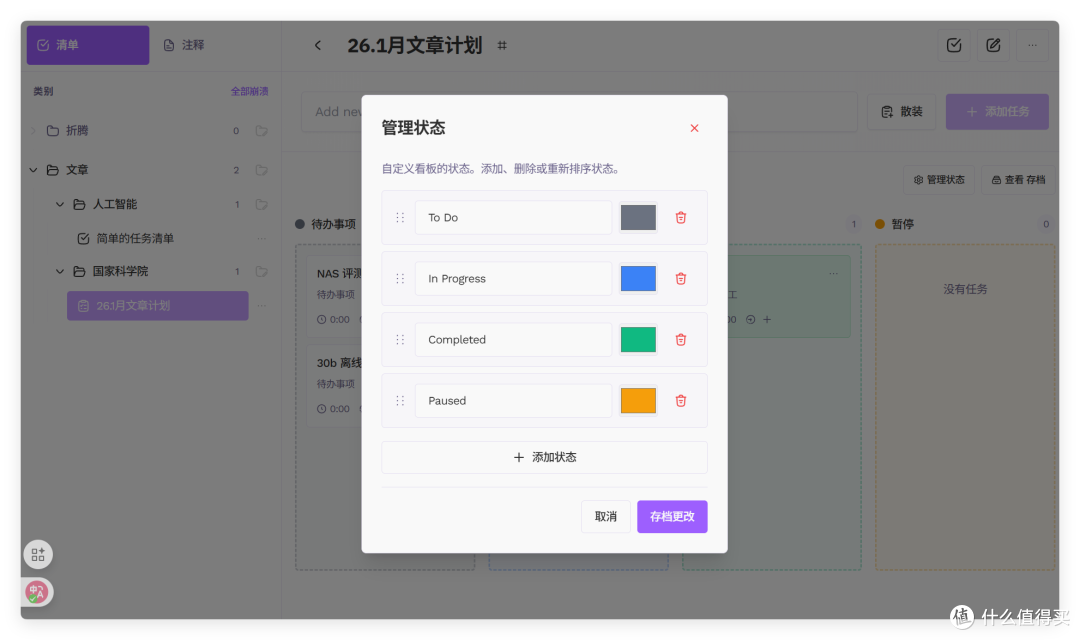Delete the Paused status

[681, 400]
